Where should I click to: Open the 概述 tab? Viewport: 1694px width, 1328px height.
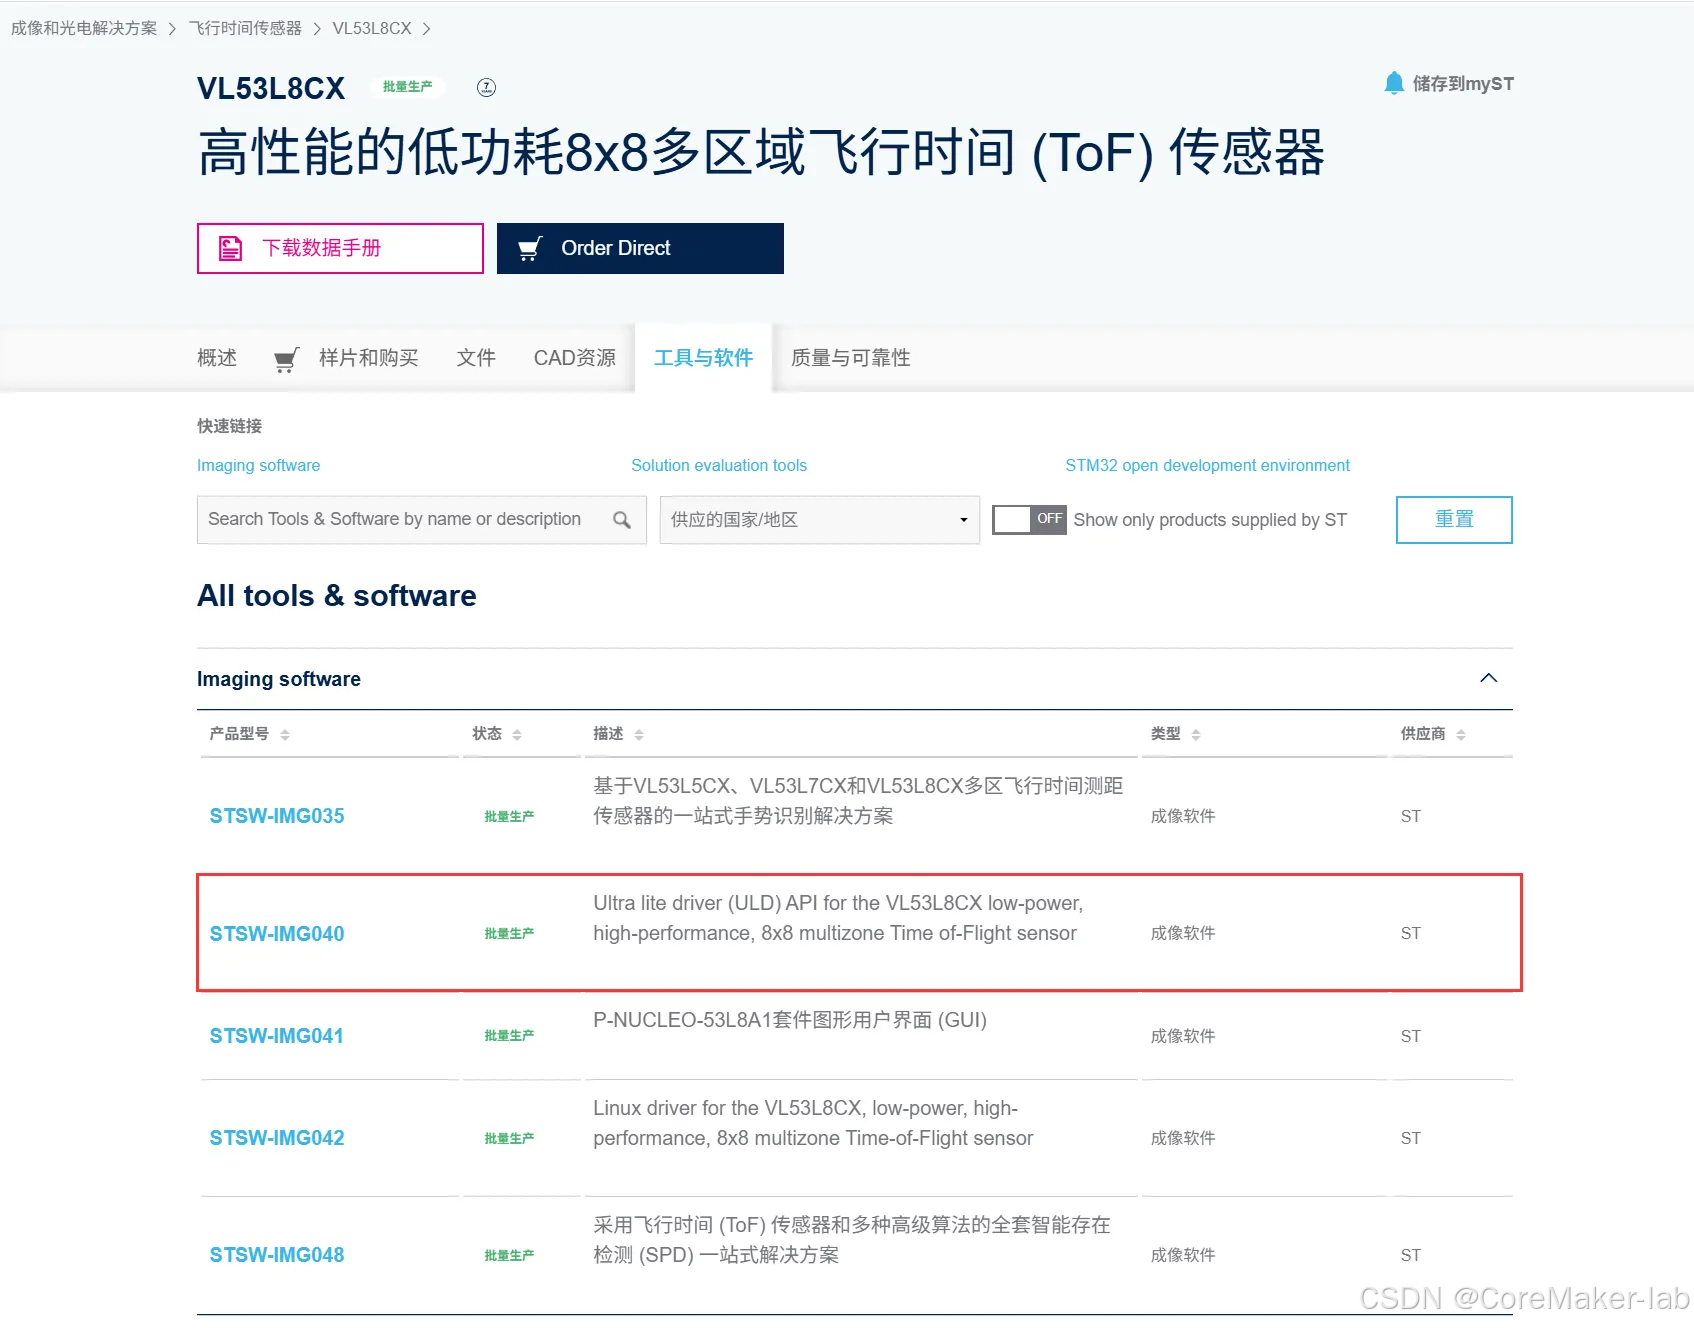click(x=217, y=358)
